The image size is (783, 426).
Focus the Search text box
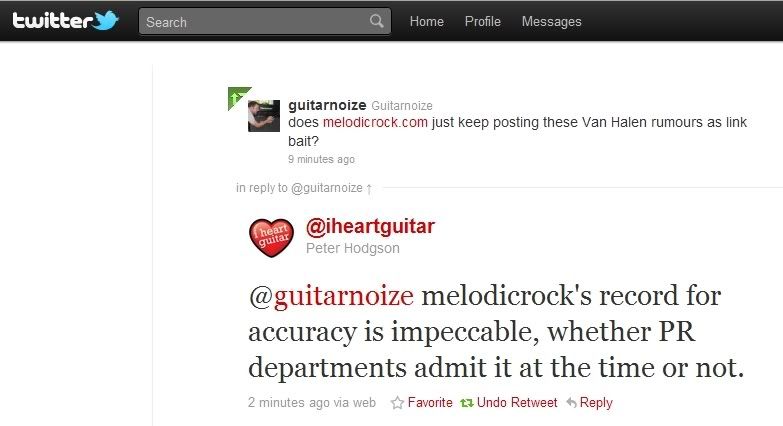(265, 21)
